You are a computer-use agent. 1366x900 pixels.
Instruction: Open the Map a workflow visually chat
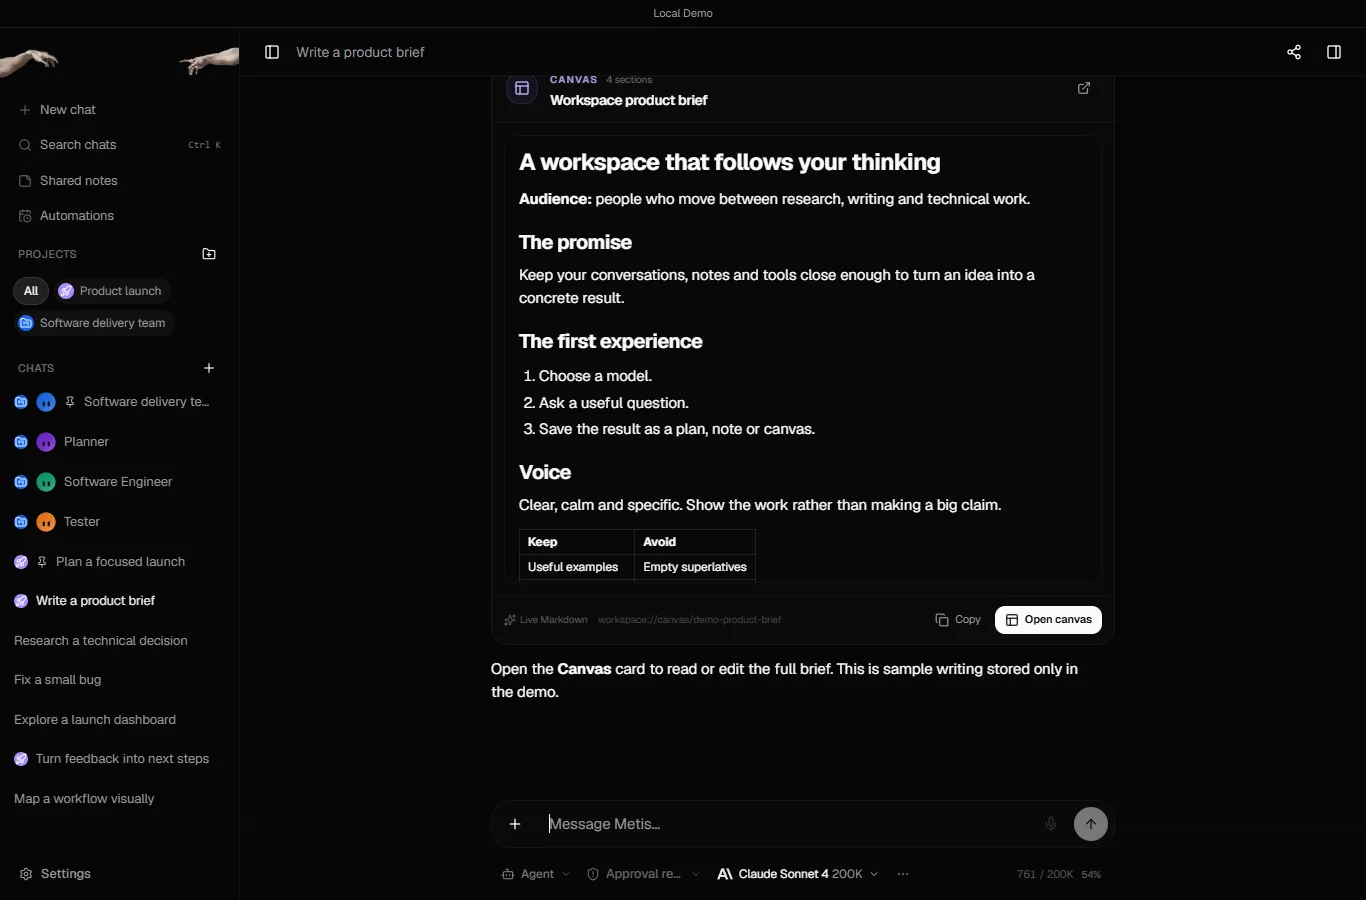pyautogui.click(x=119, y=799)
